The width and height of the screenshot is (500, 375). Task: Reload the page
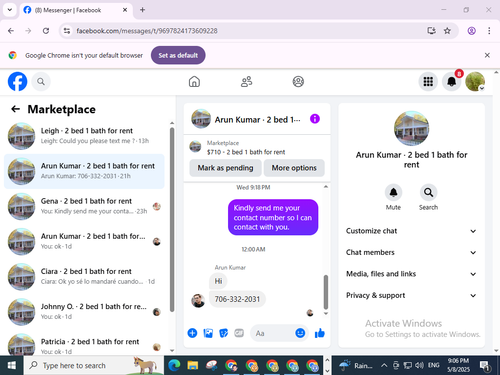click(x=46, y=31)
